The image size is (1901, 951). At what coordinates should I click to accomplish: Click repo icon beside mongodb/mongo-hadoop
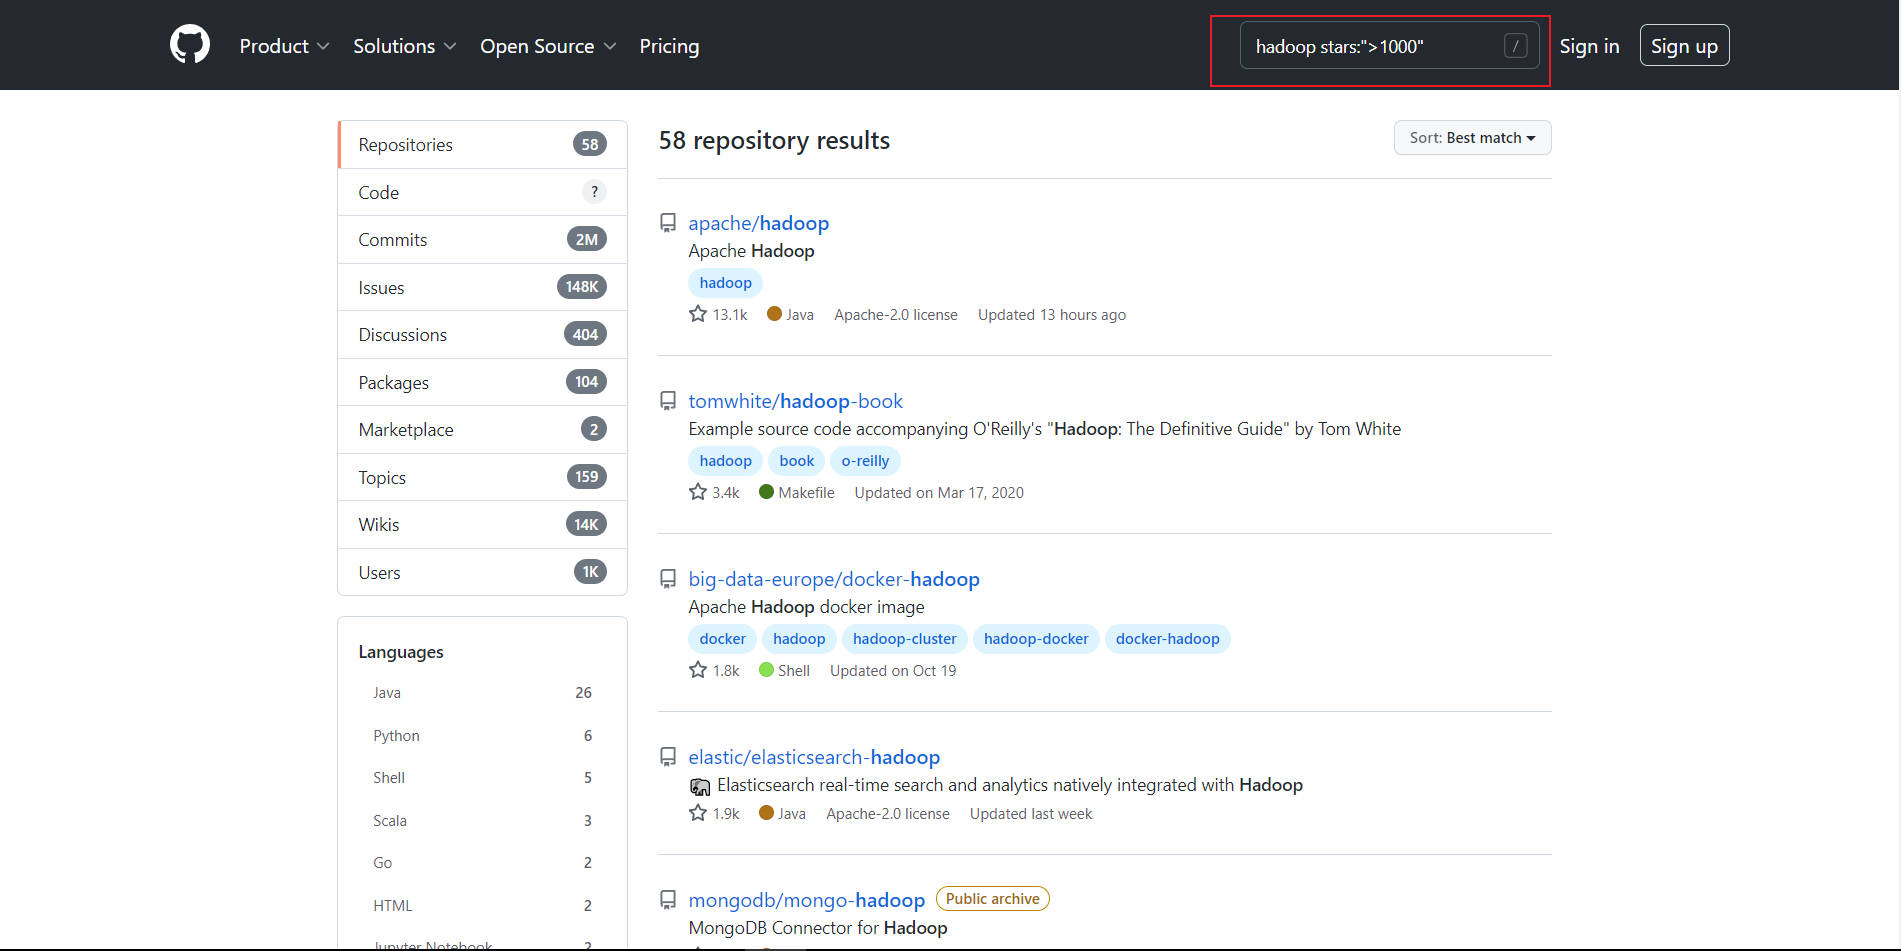pos(668,900)
